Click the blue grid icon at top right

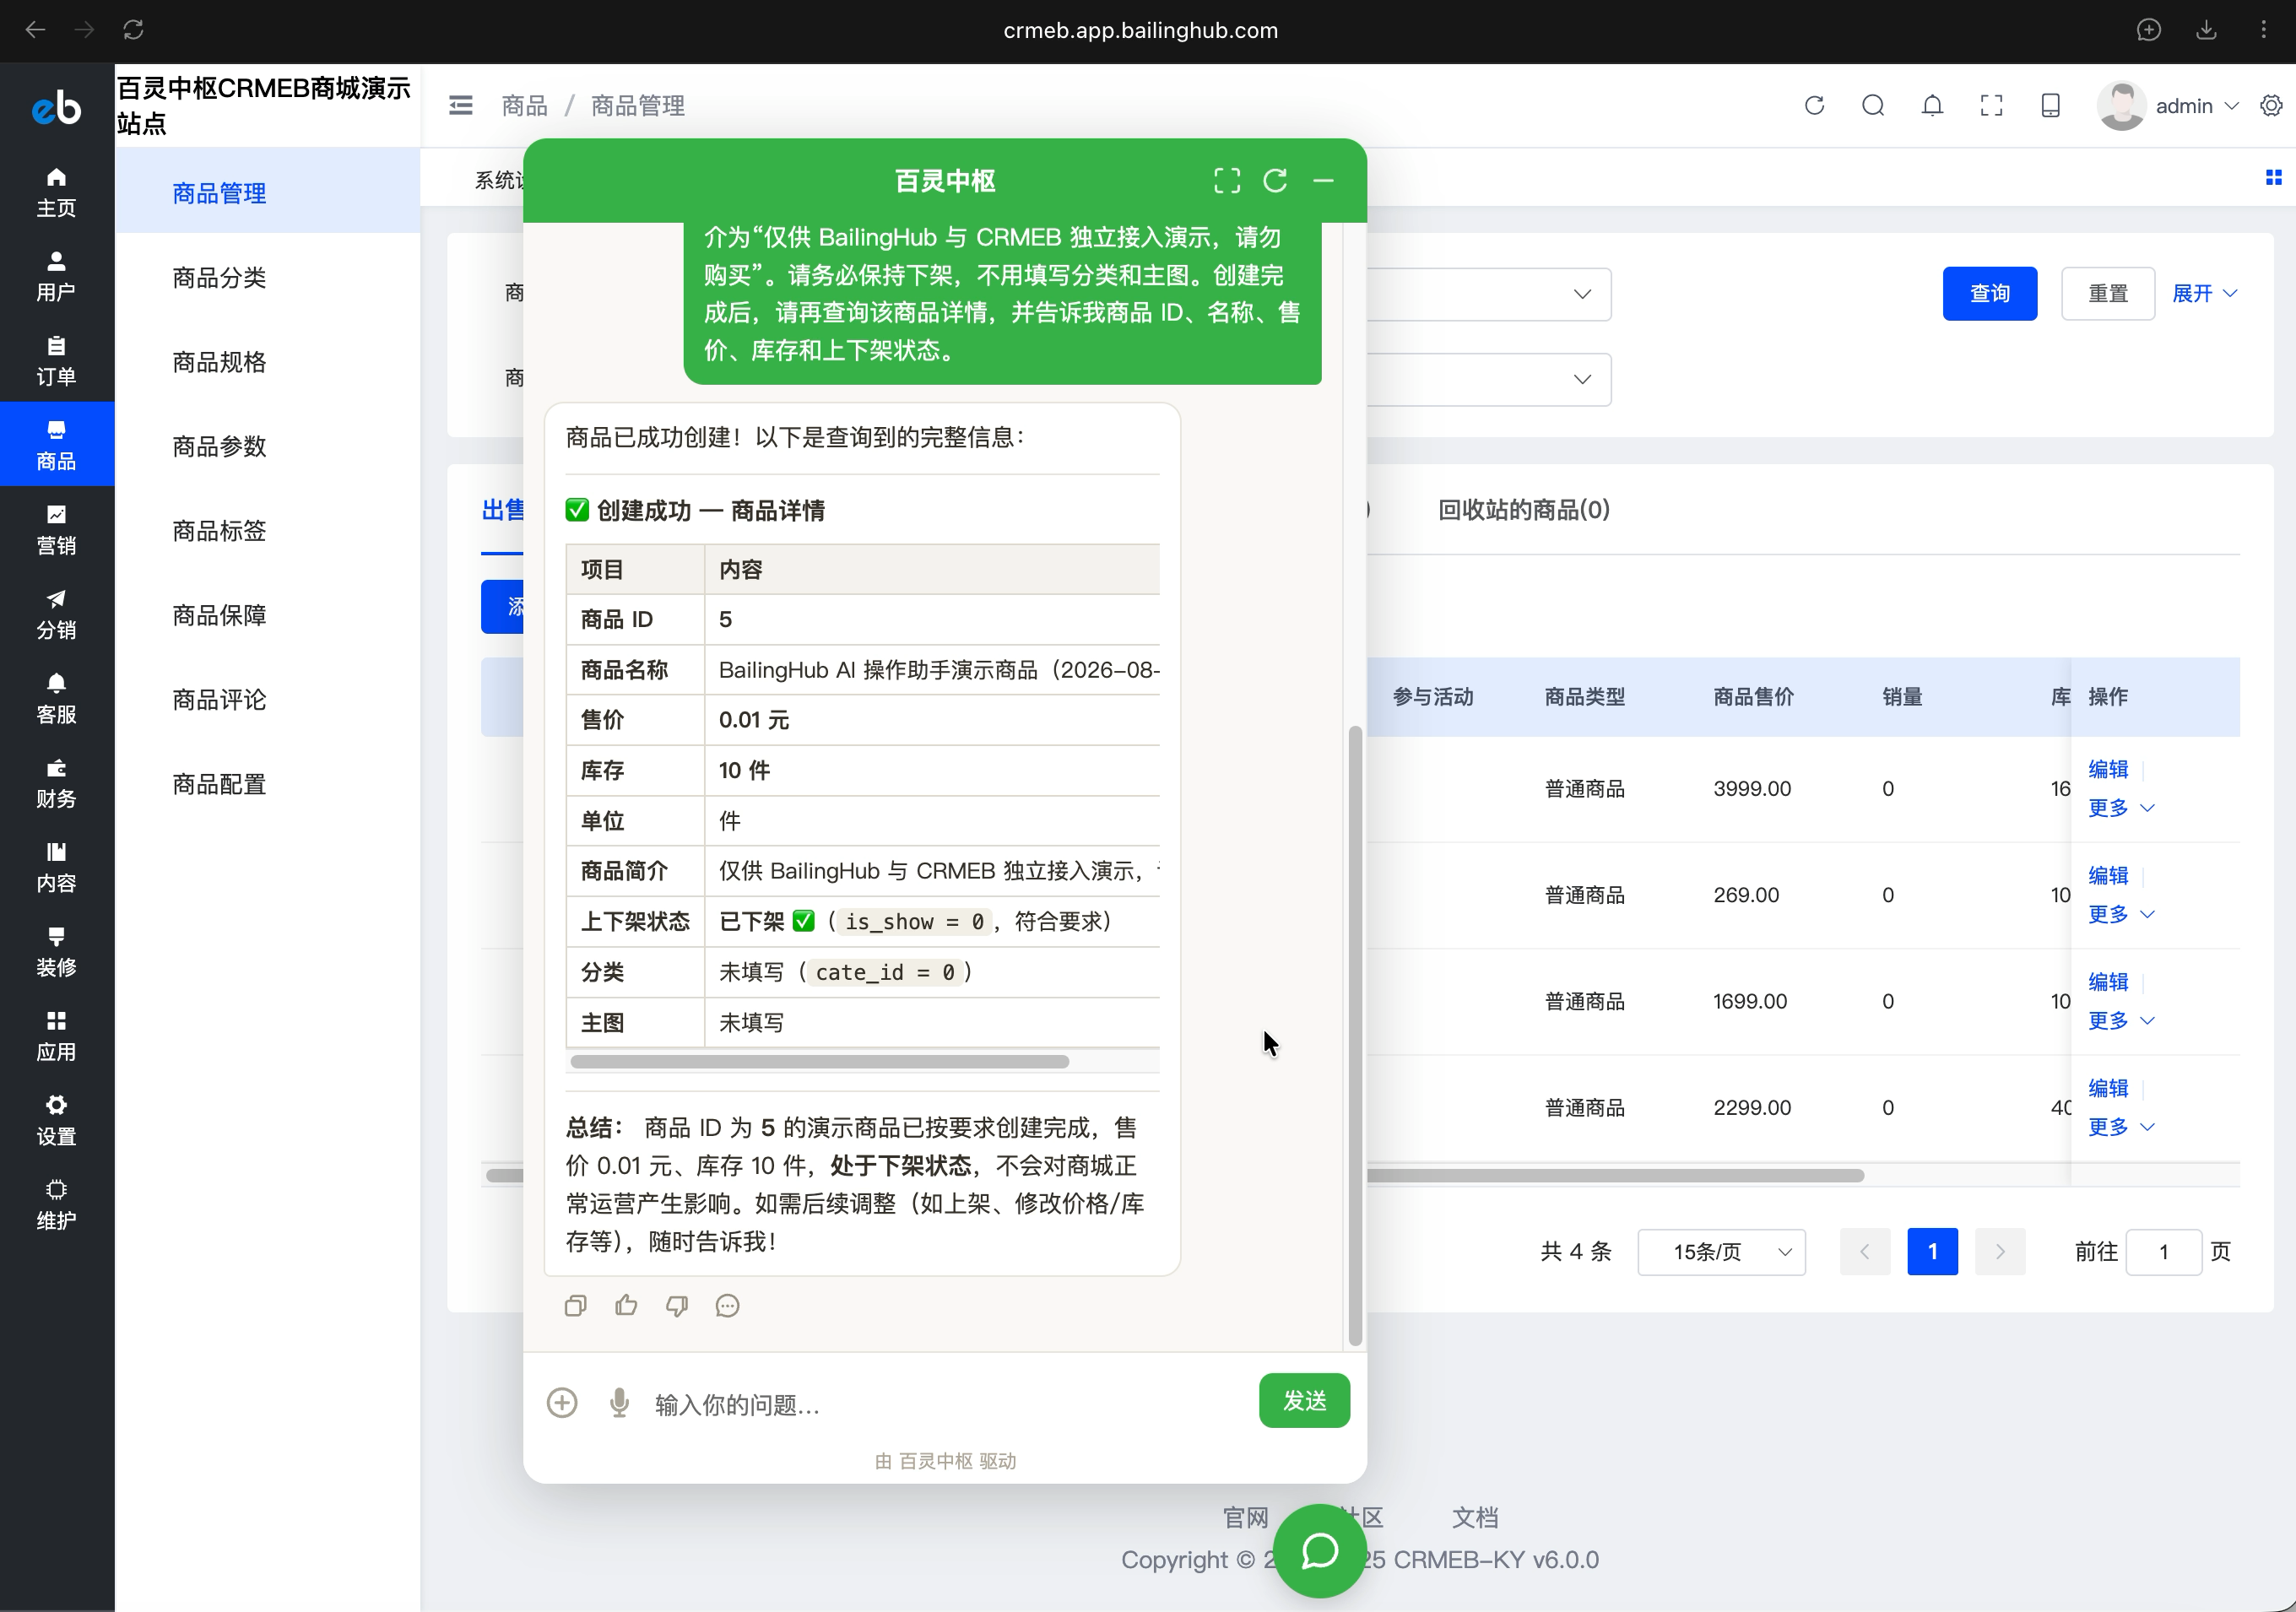pos(2273,177)
